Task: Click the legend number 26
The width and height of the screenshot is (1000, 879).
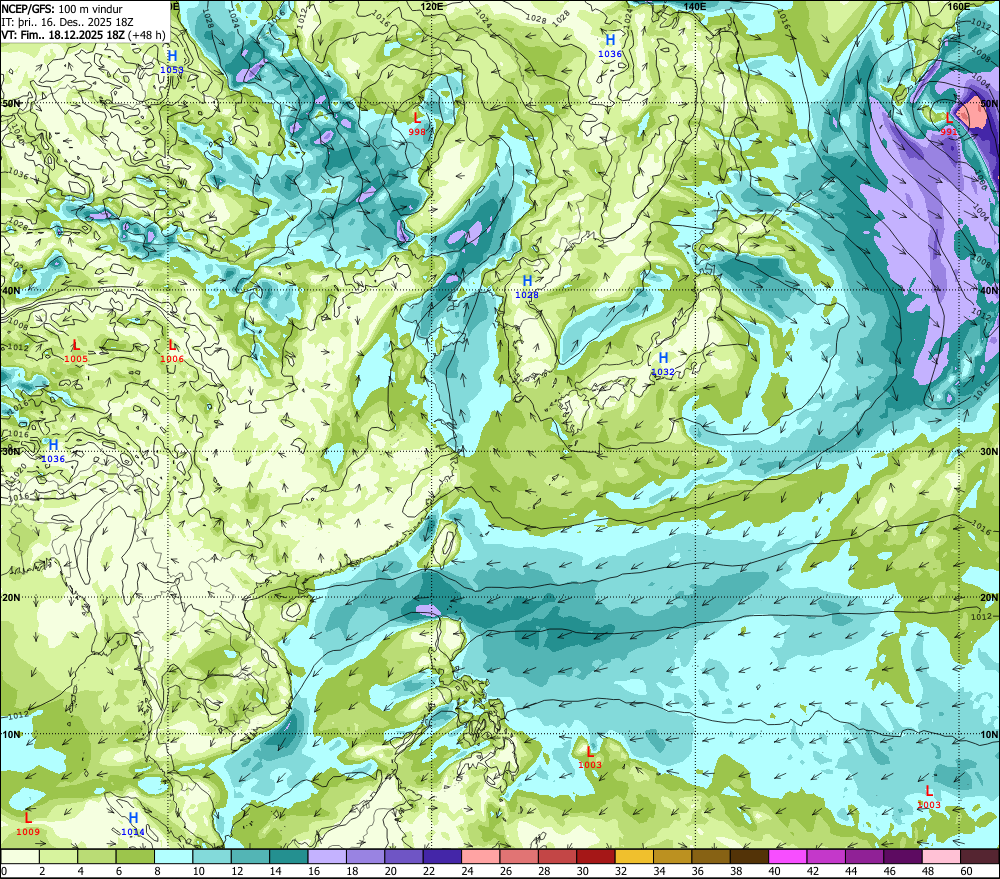Action: 506,871
